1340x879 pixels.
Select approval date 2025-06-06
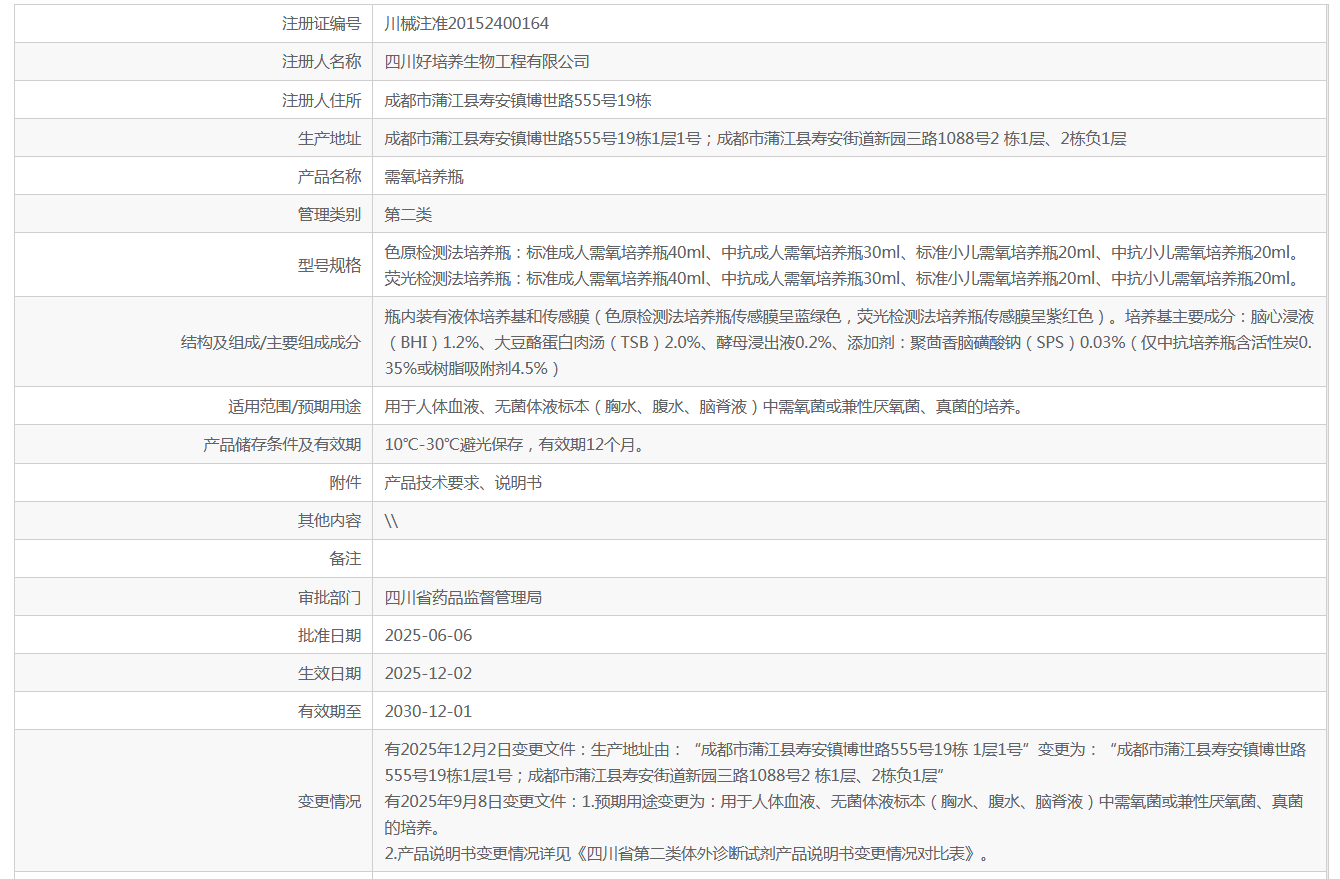click(428, 635)
